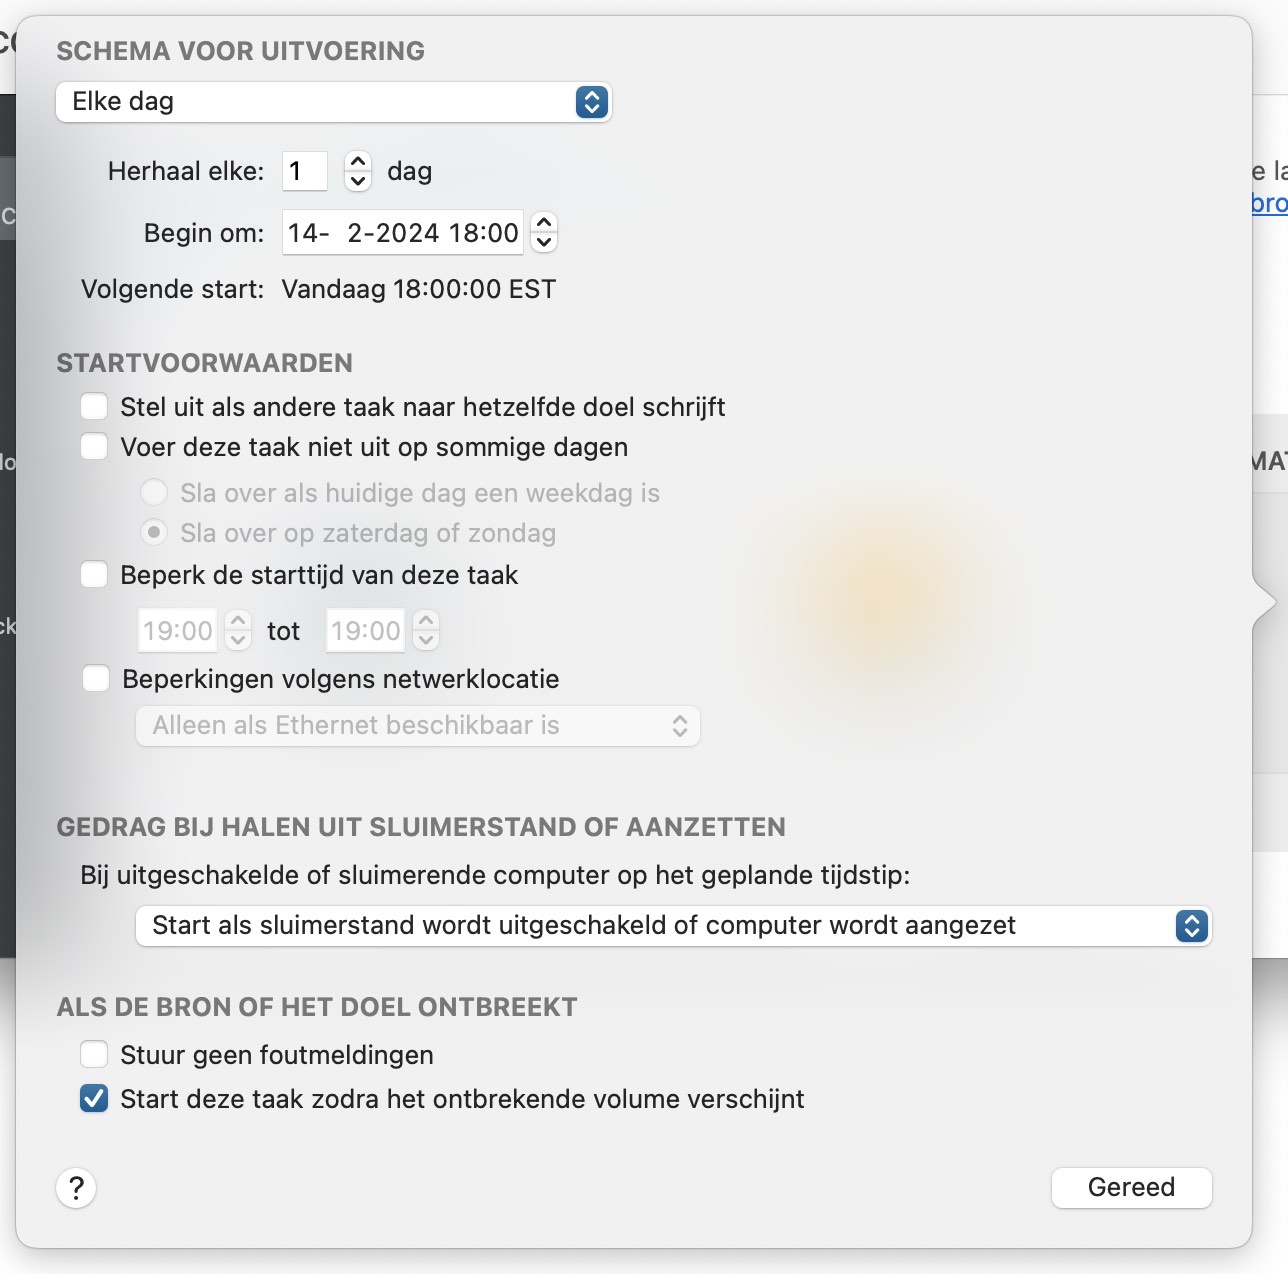The image size is (1288, 1274).
Task: Open the Start als sluimerstand wordt uitgeschakeld dropdown
Action: (673, 926)
